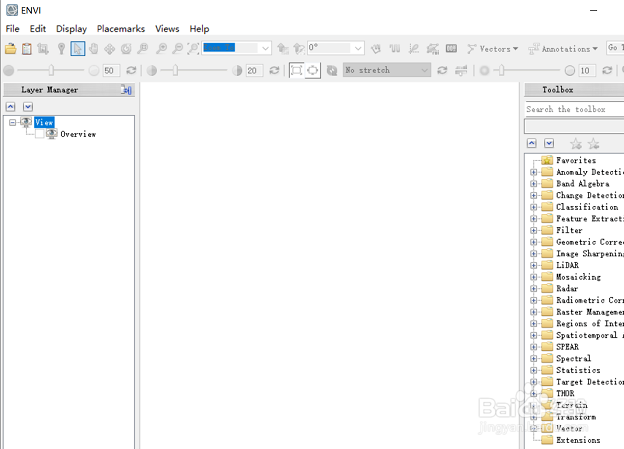This screenshot has width=624, height=449.
Task: Open the Extensions folder
Action: pyautogui.click(x=571, y=440)
